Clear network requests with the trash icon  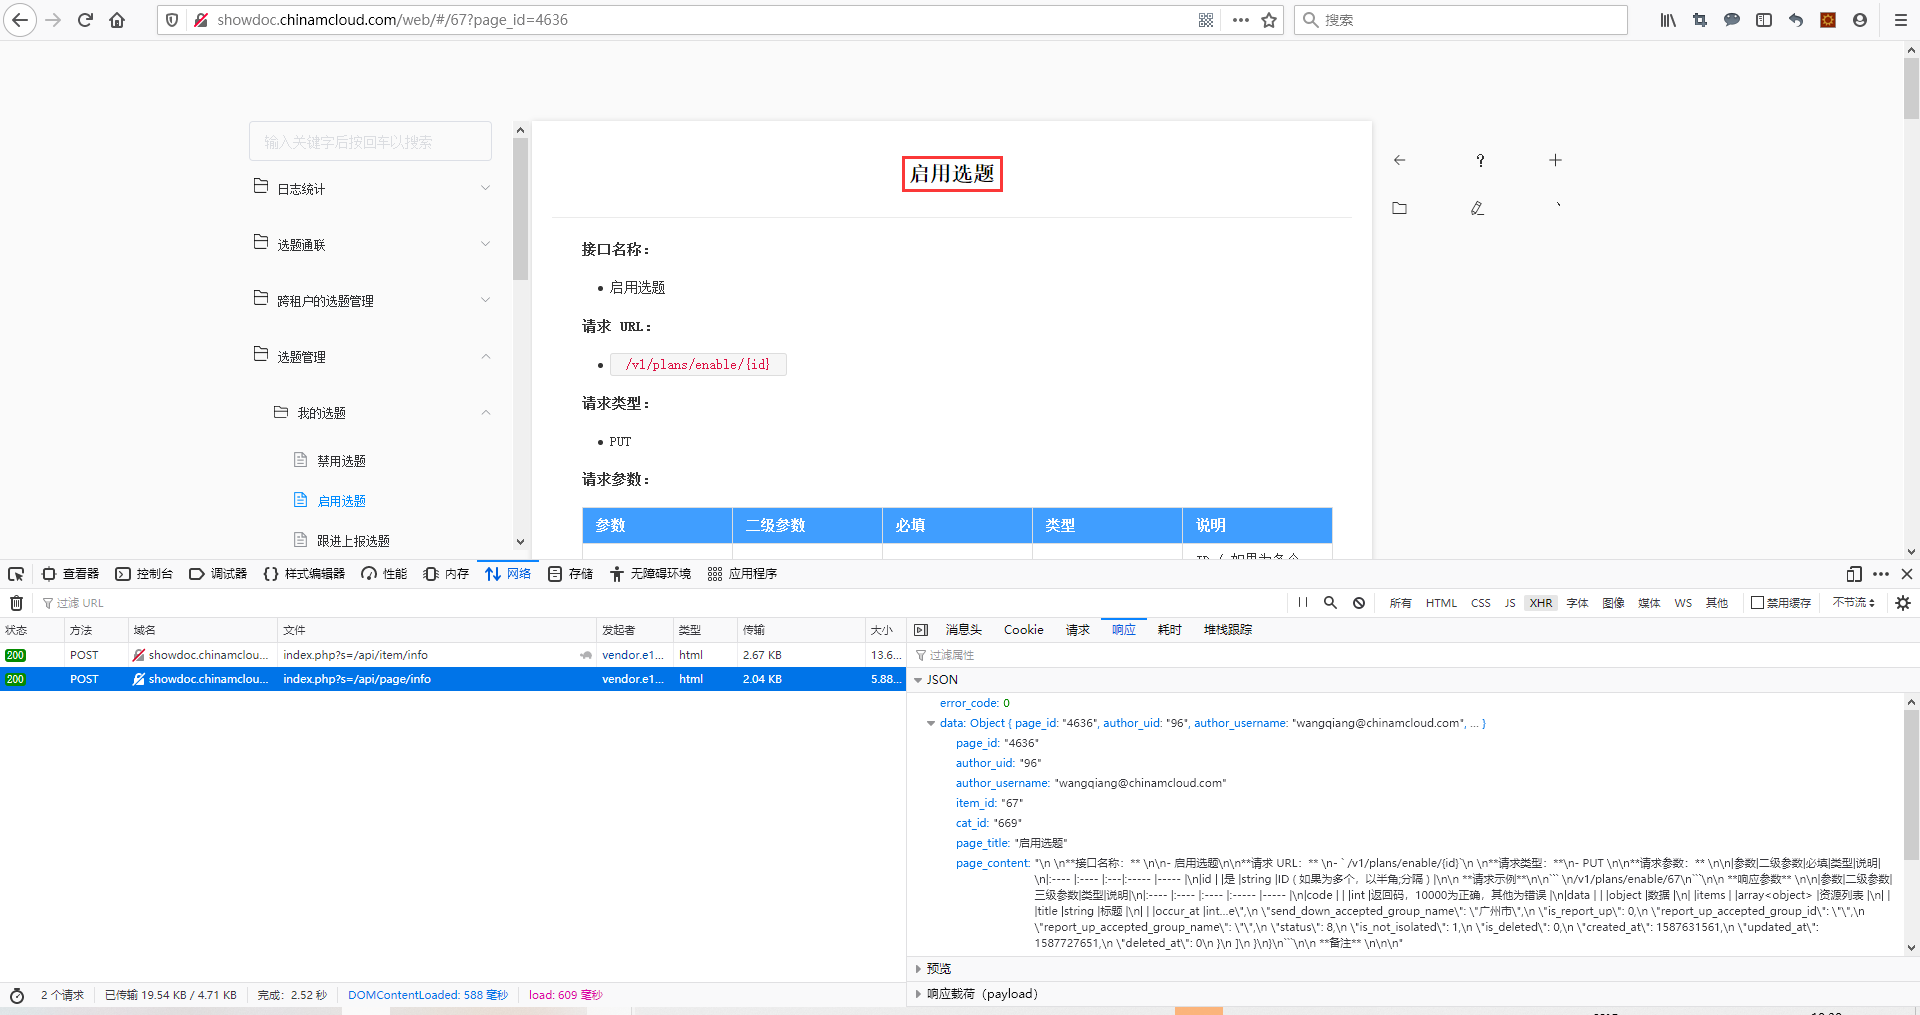pyautogui.click(x=16, y=603)
